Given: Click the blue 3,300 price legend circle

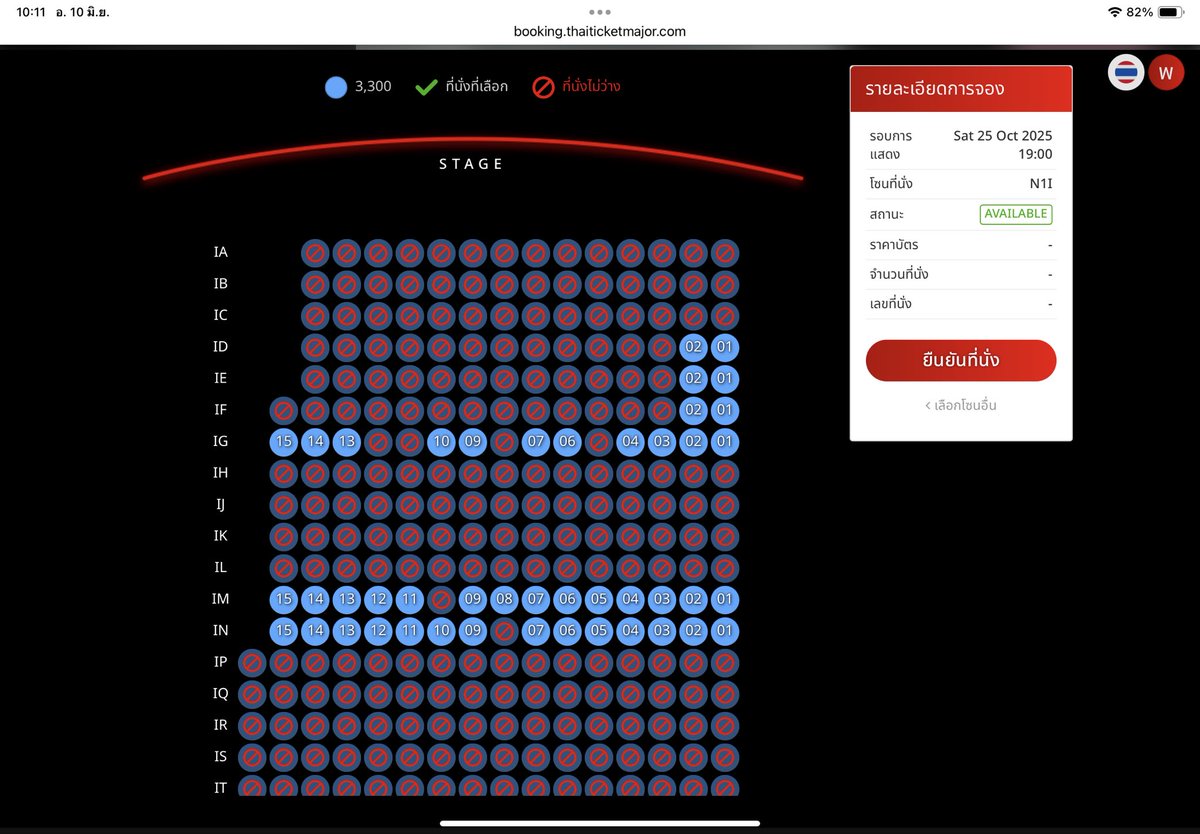Looking at the screenshot, I should tap(336, 87).
